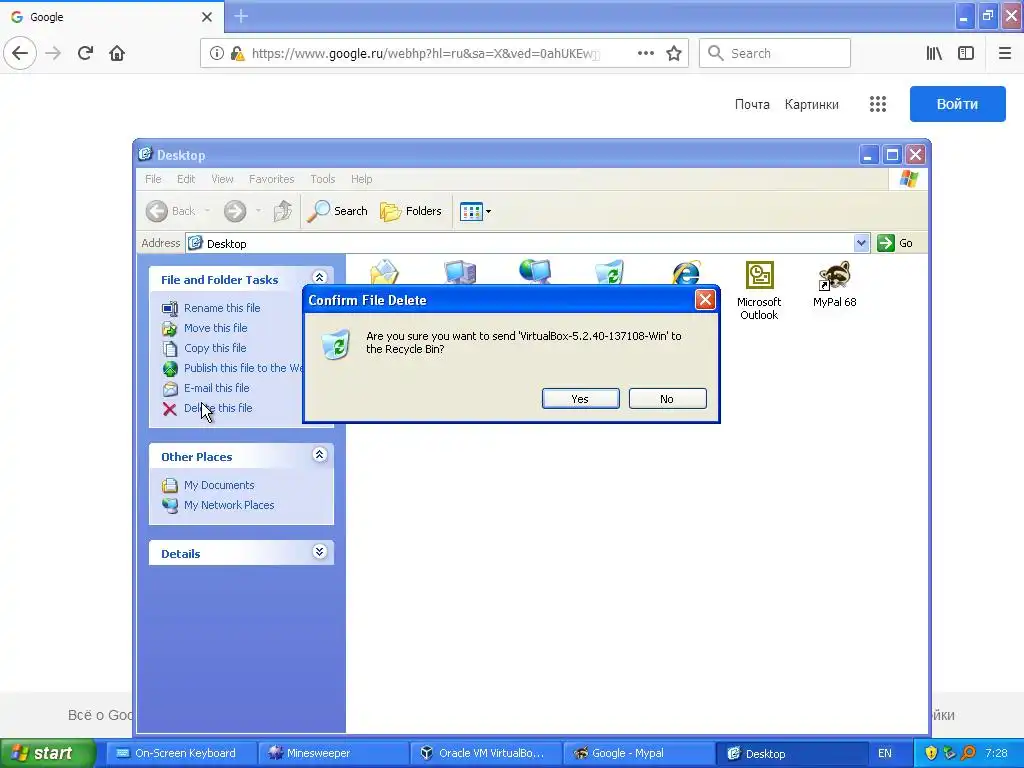This screenshot has height=768, width=1024.
Task: Collapse the File and Folder Tasks panel
Action: (x=319, y=278)
